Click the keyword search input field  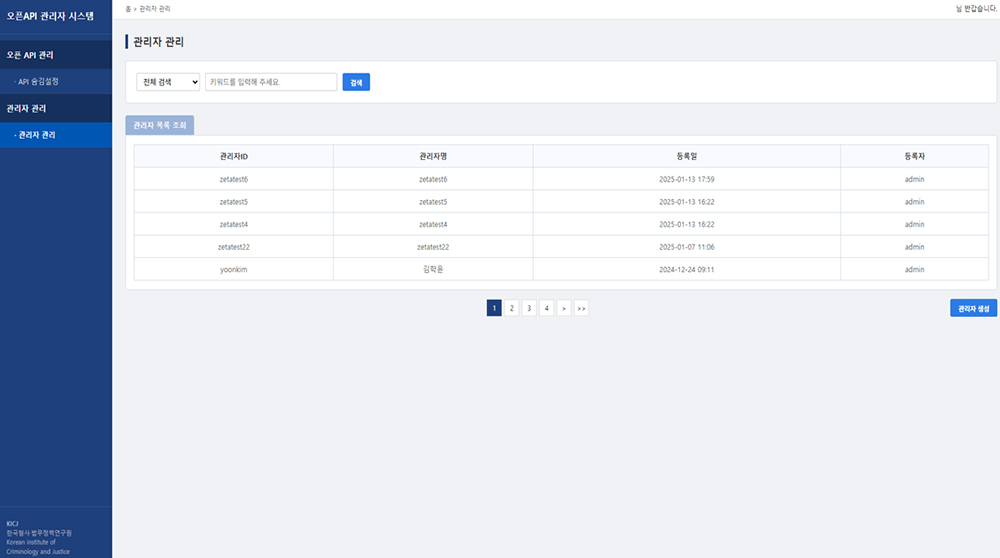(271, 82)
